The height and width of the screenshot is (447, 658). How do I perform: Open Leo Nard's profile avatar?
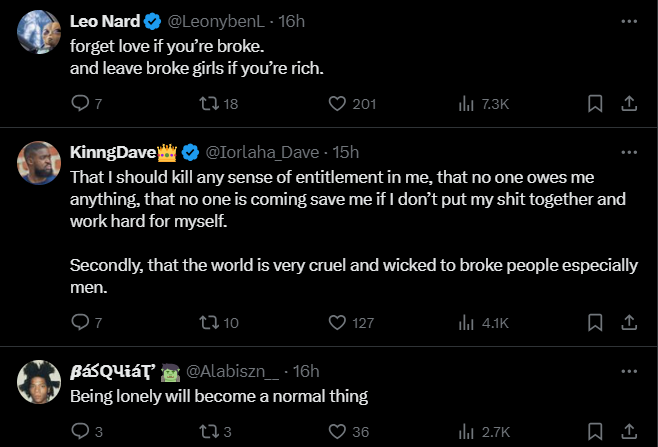click(x=37, y=32)
